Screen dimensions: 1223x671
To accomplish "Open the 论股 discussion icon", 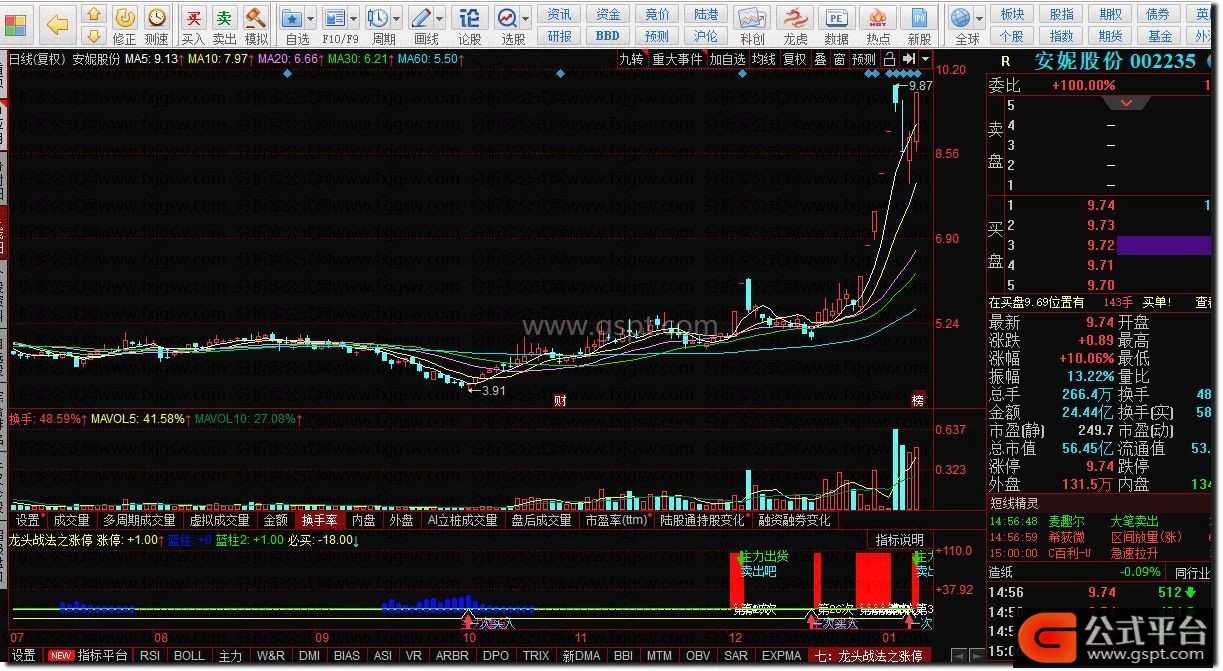I will tap(469, 18).
